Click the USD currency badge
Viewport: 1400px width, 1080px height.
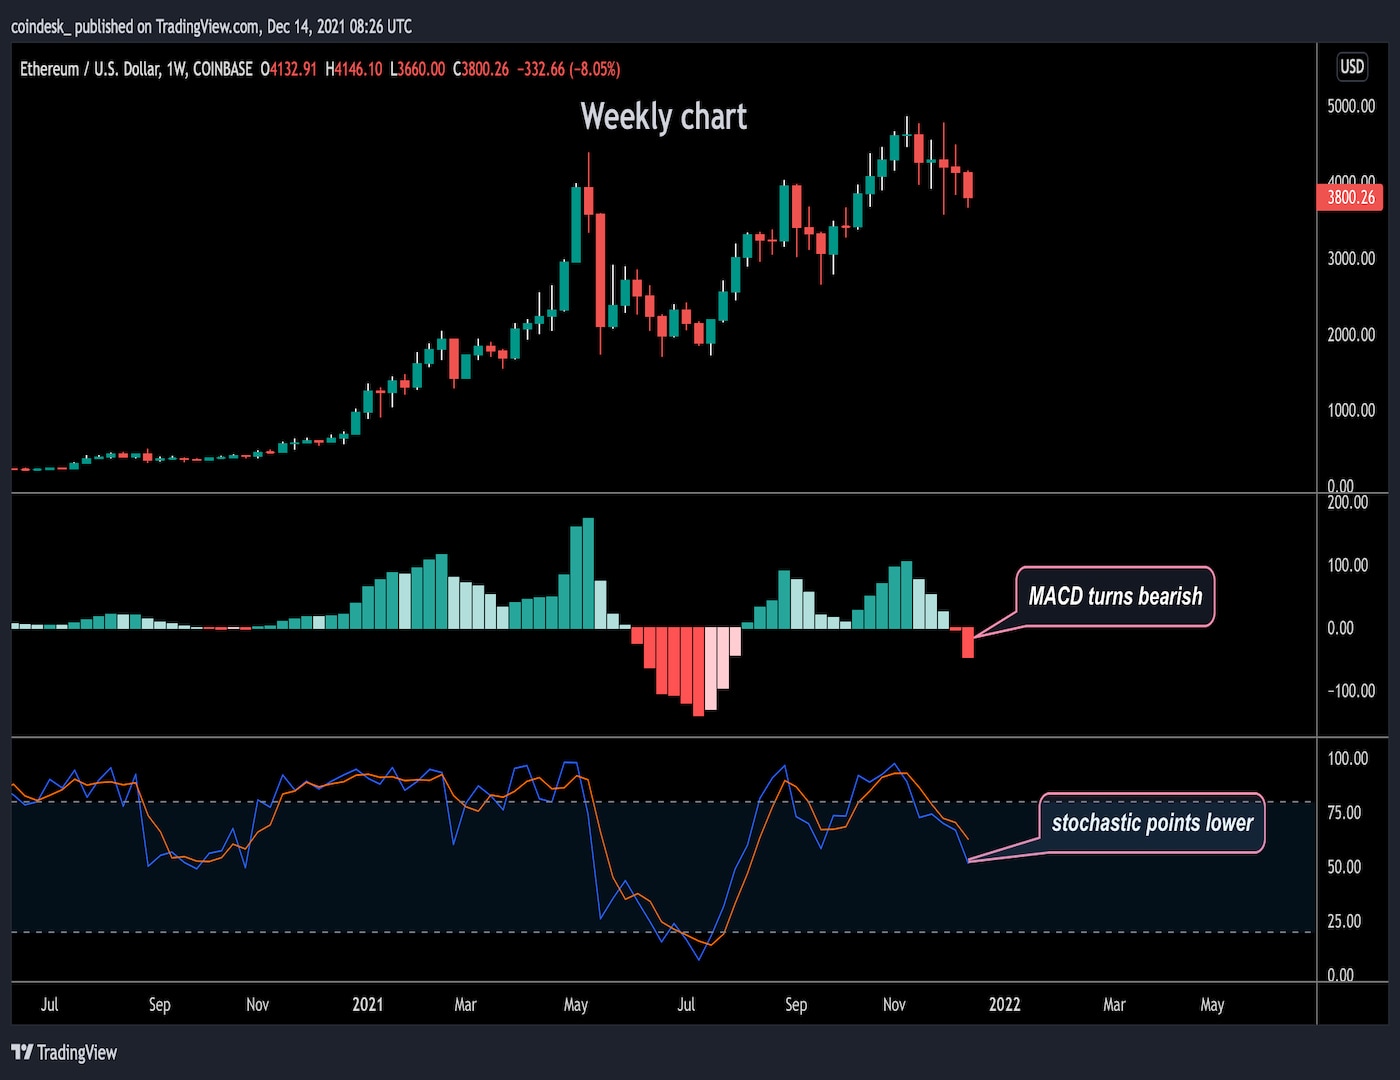point(1351,67)
